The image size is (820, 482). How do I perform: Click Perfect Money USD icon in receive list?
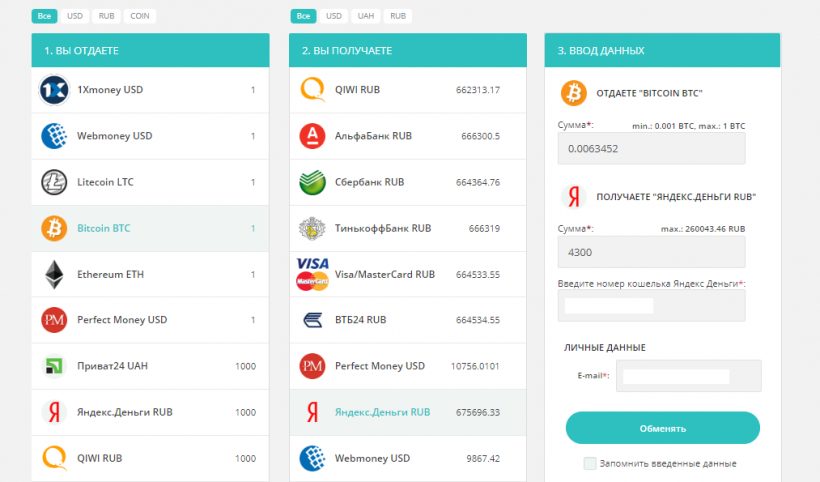[x=312, y=366]
